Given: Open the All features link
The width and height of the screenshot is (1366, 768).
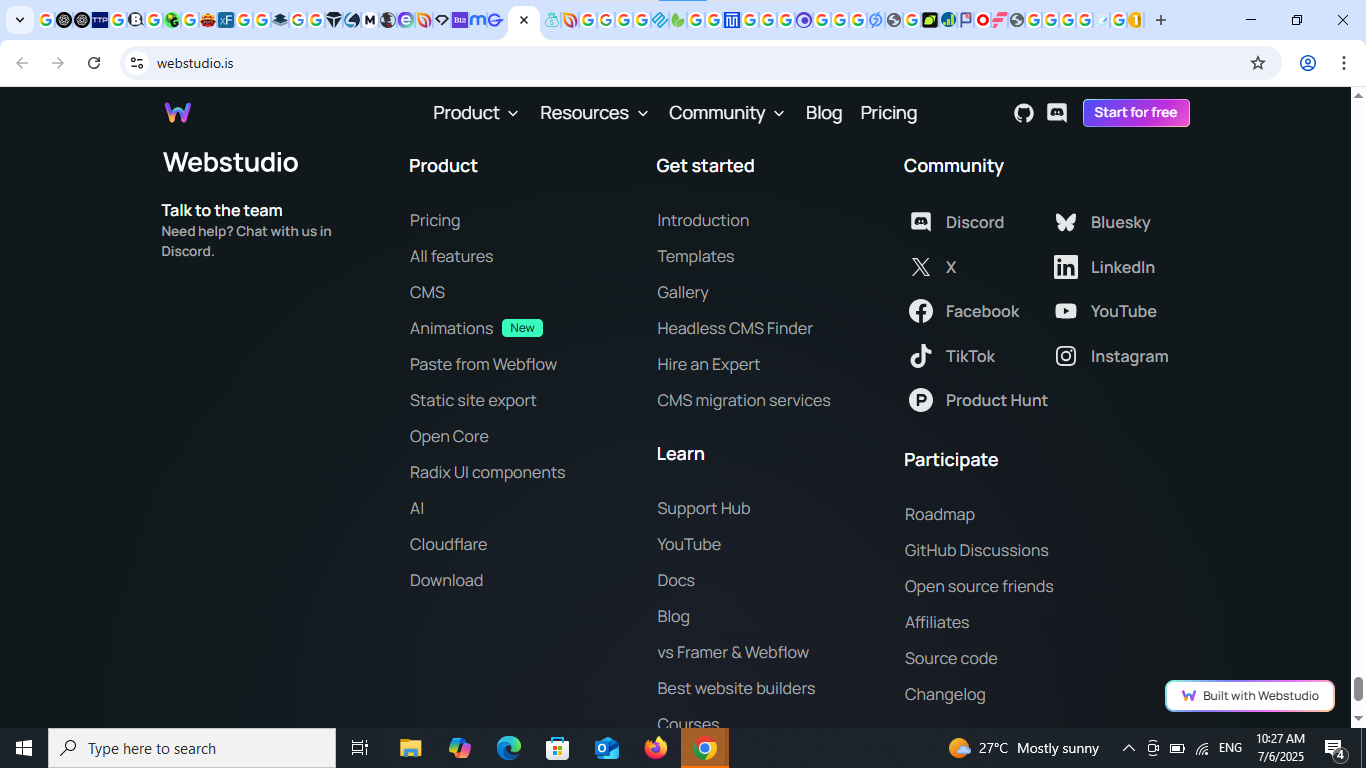Looking at the screenshot, I should click(x=451, y=256).
